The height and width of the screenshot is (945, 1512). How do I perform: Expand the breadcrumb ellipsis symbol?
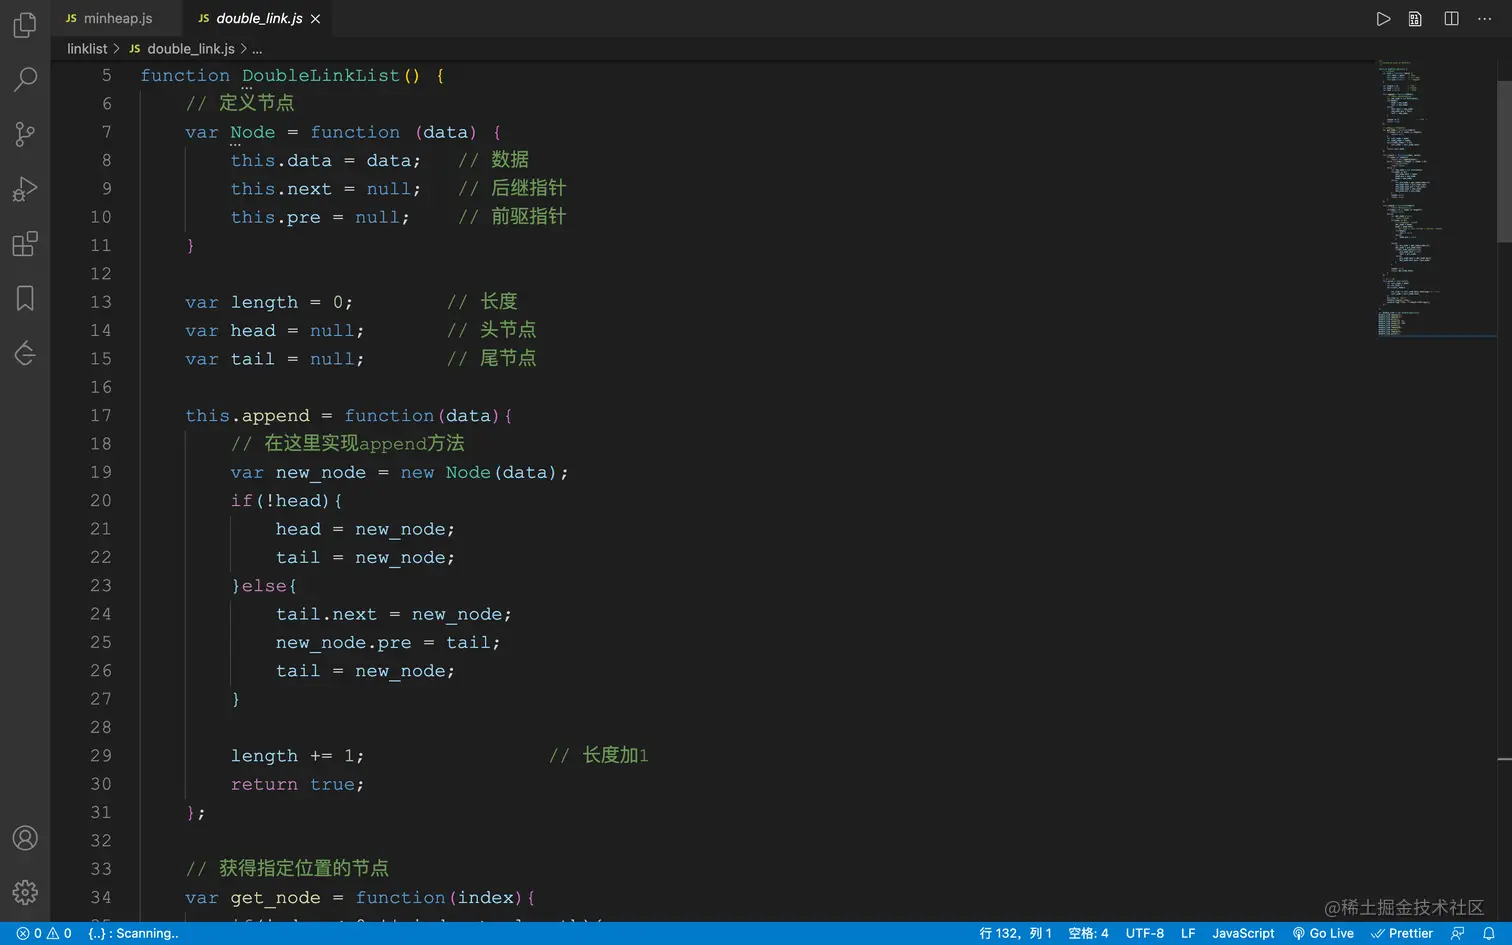257,49
